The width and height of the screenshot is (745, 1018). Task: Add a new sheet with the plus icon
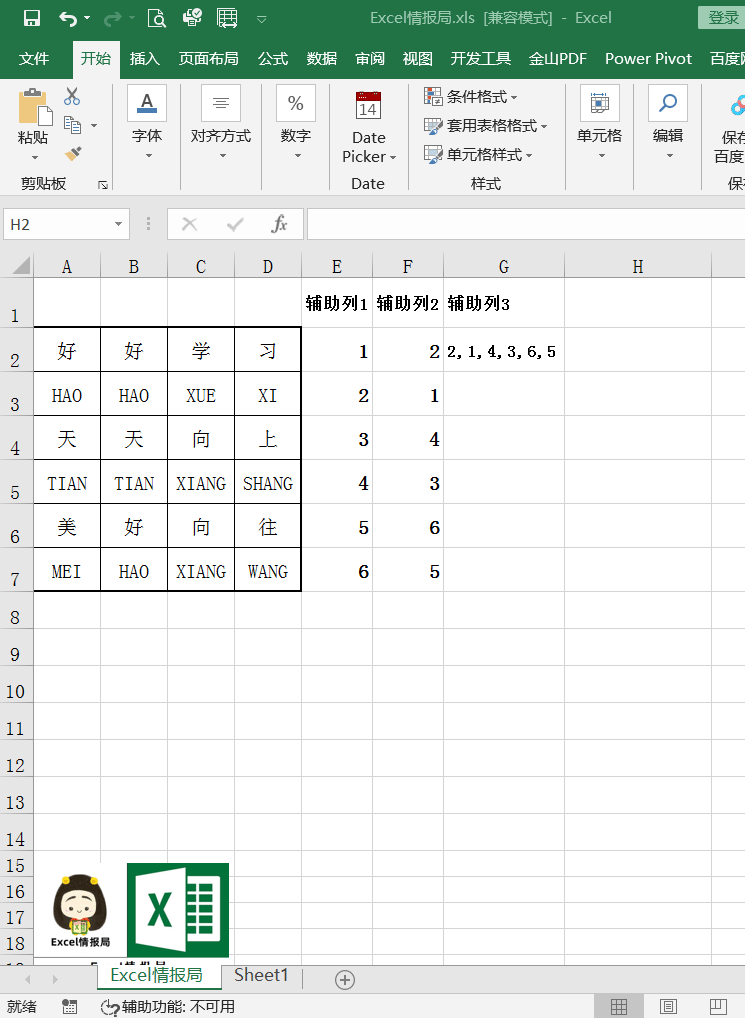(x=345, y=979)
